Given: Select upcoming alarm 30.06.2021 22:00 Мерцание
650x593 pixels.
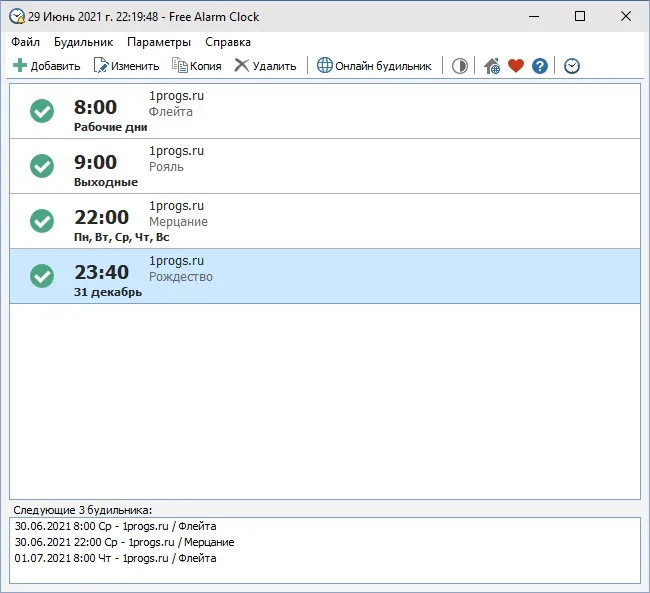Looking at the screenshot, I should click(124, 542).
